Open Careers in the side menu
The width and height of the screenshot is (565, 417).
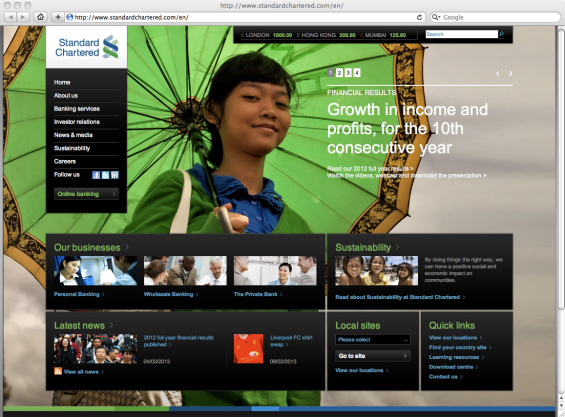(x=65, y=161)
